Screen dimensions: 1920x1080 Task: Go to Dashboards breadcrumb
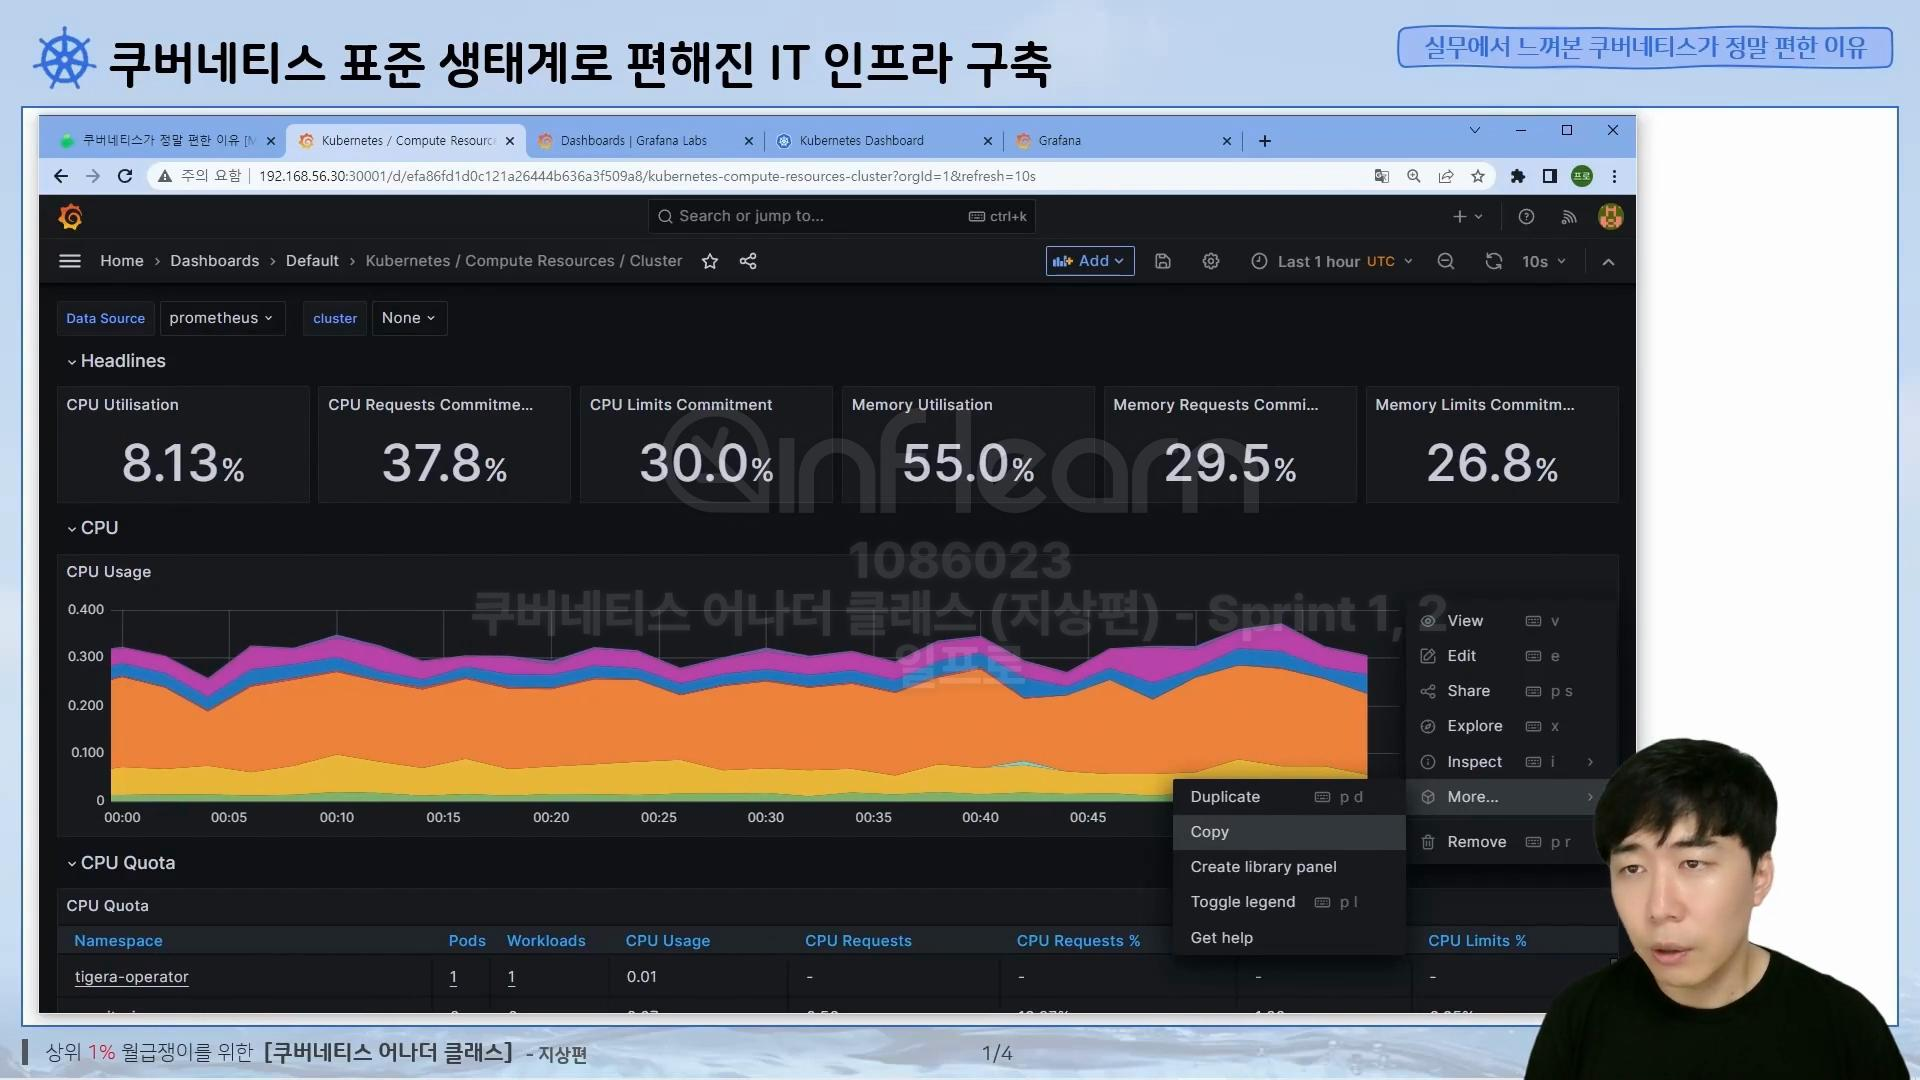215,261
